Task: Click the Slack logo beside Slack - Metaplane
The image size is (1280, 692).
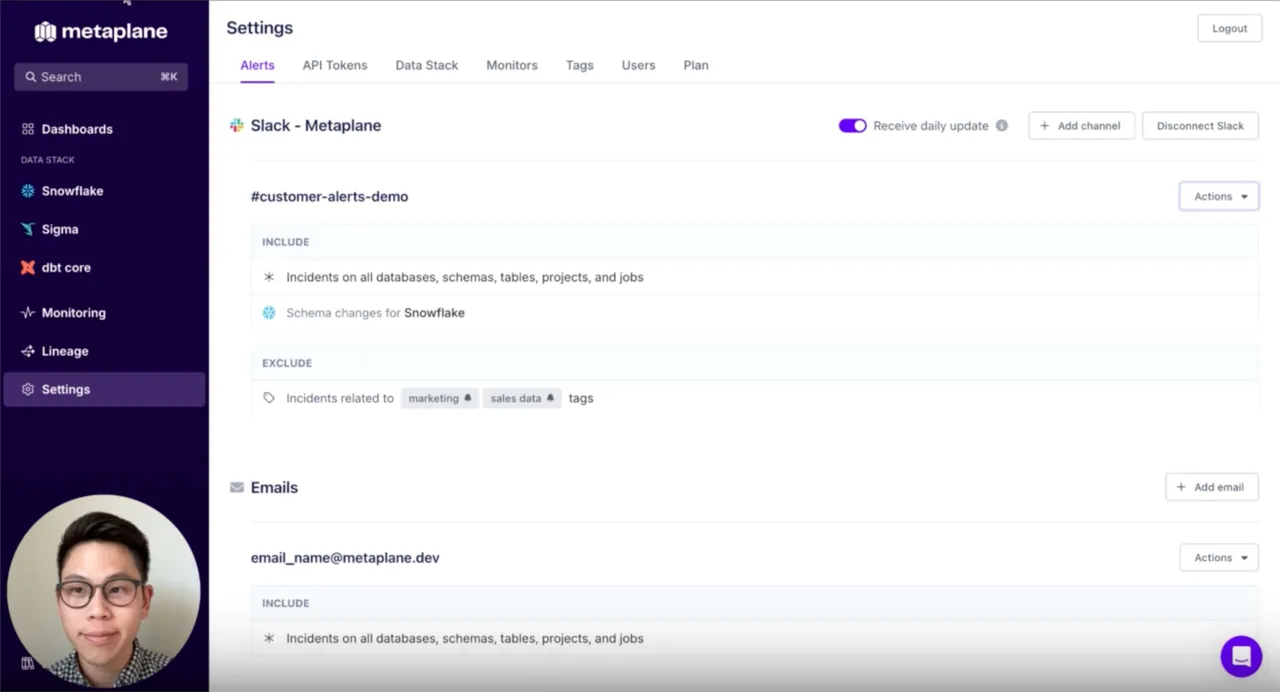Action: [237, 126]
